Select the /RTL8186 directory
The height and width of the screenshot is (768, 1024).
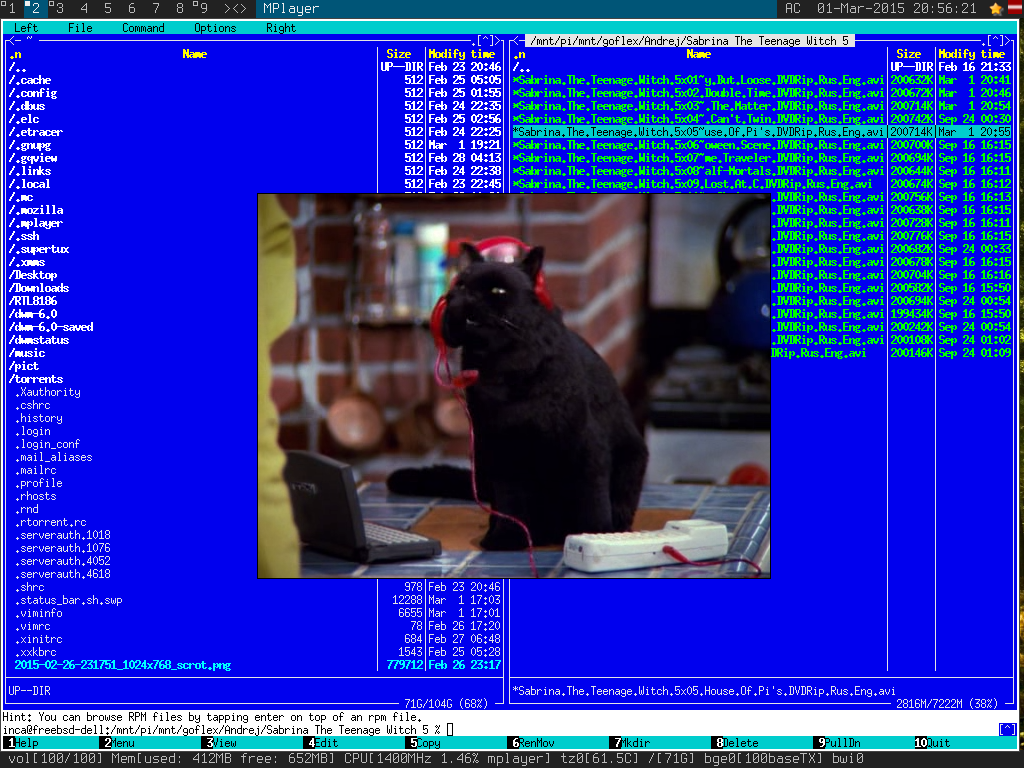(133, 301)
